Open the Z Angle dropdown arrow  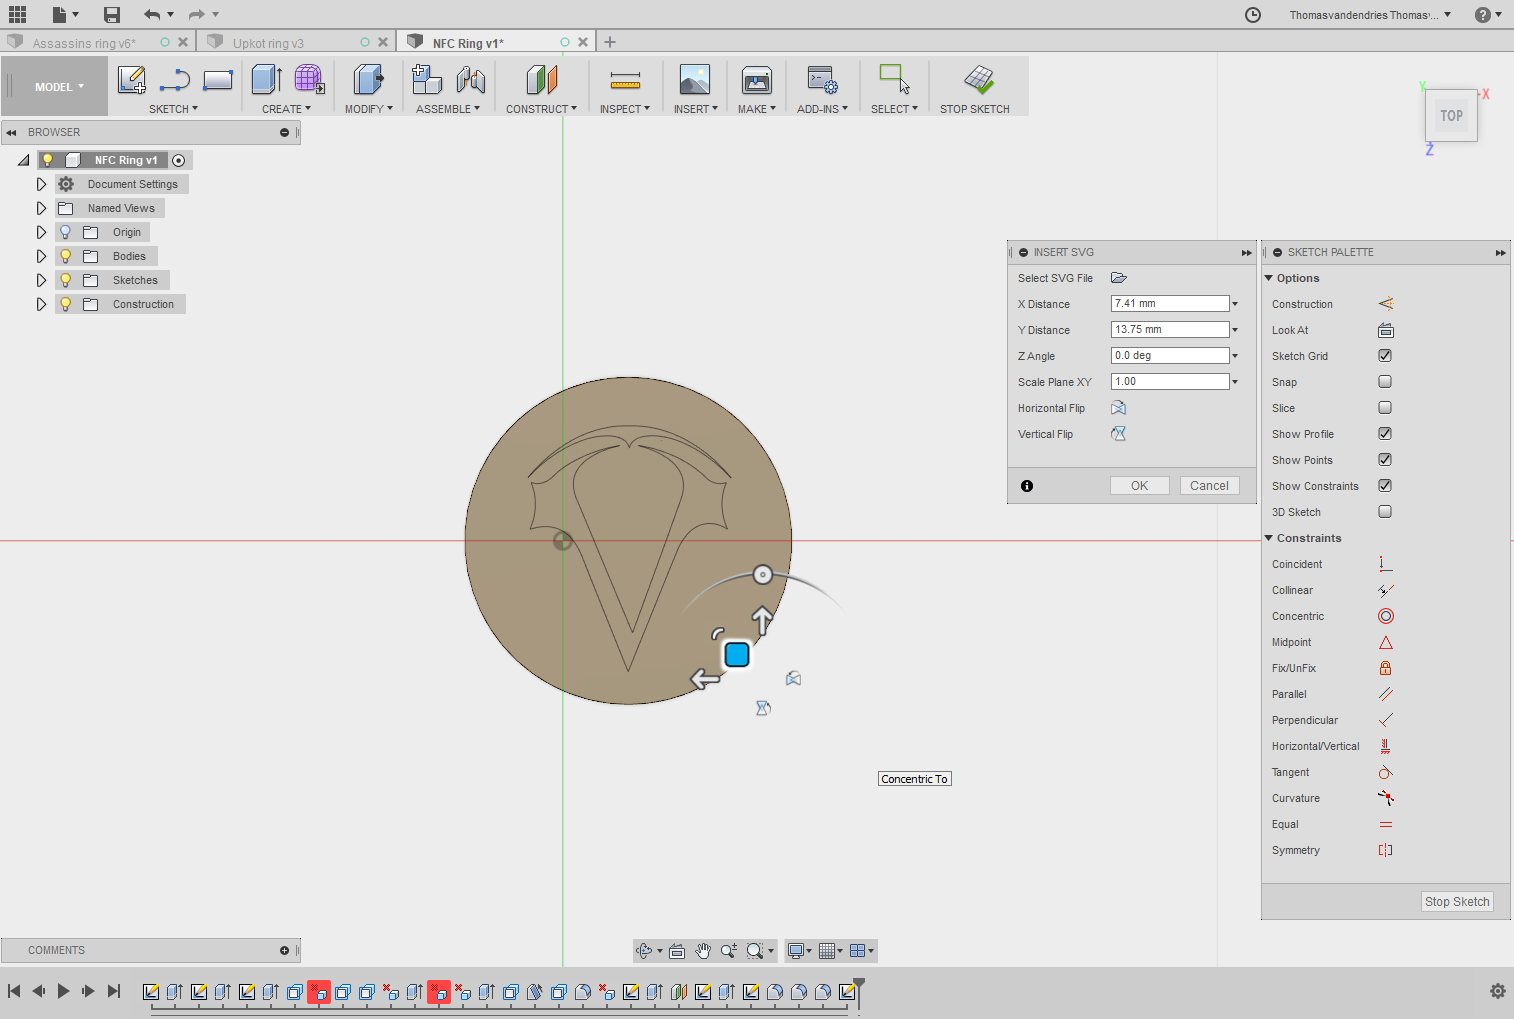coord(1235,355)
